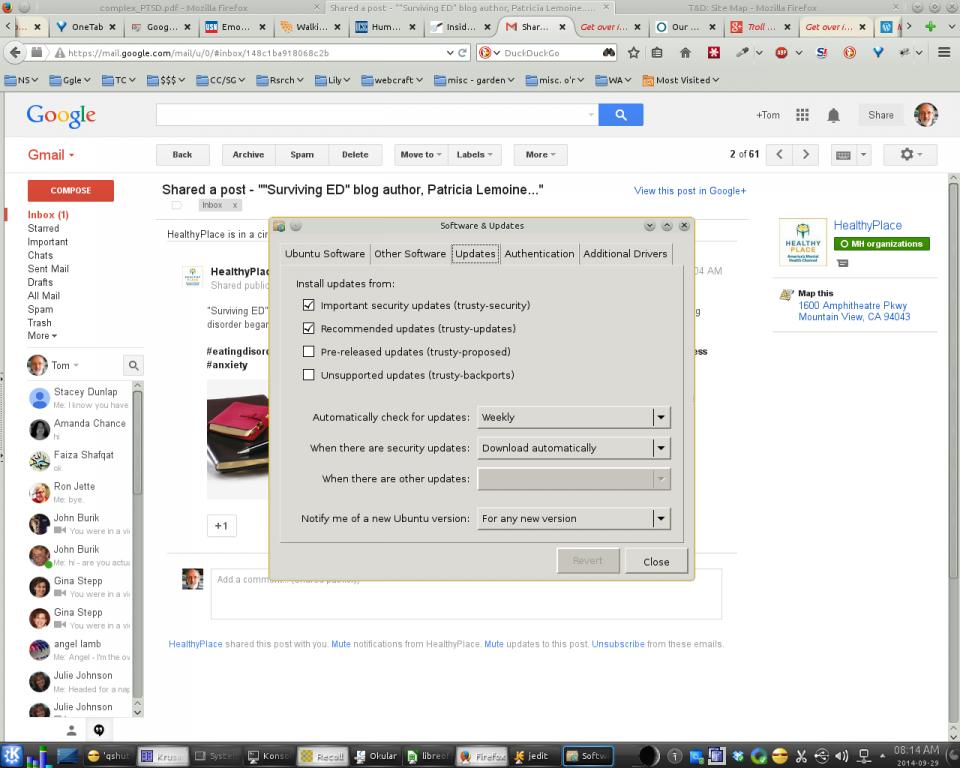Enable Pre-released updates (trusty-proposed)

coord(309,352)
